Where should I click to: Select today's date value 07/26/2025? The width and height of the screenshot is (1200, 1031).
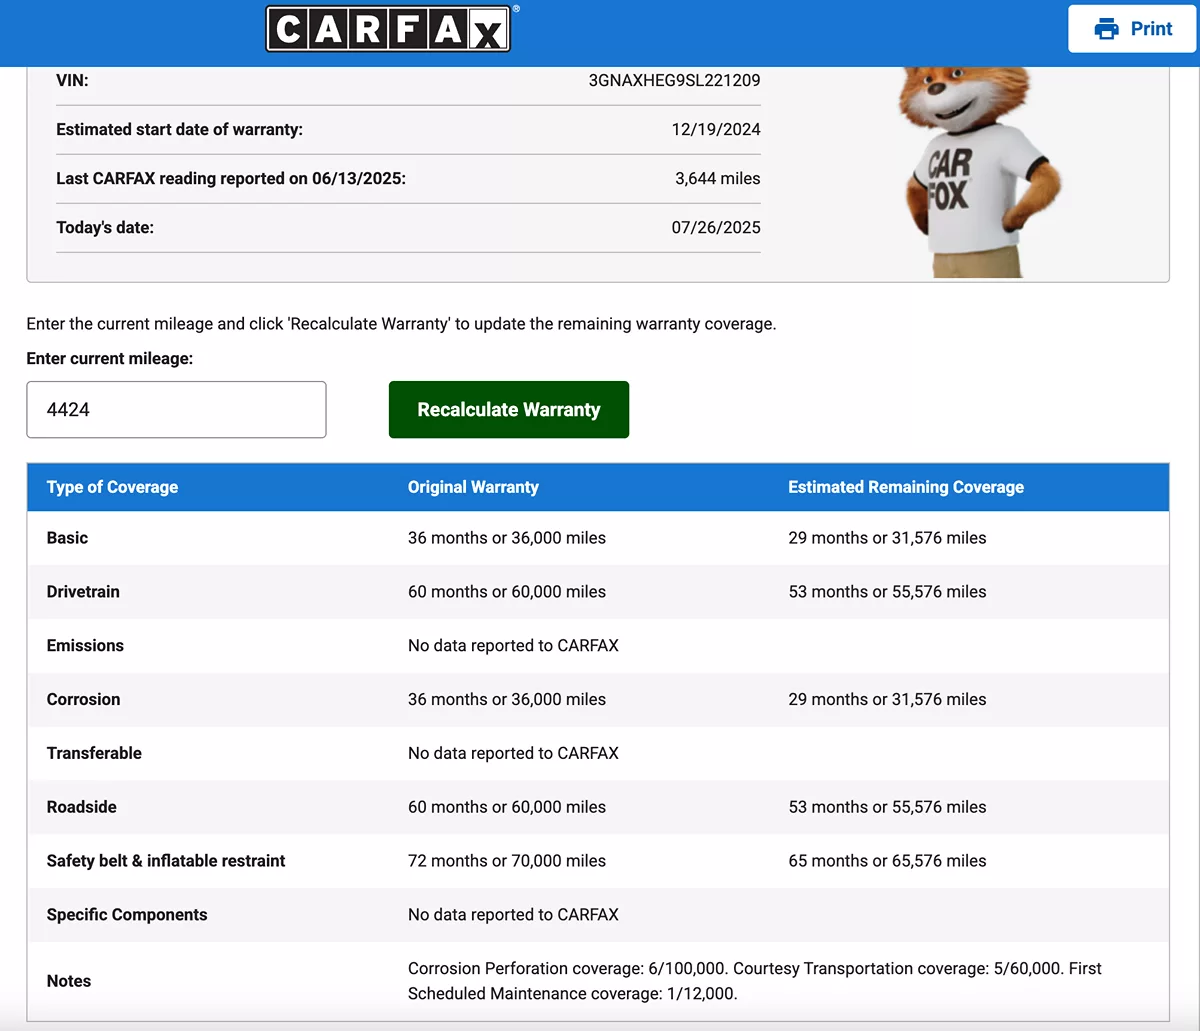[x=716, y=227]
